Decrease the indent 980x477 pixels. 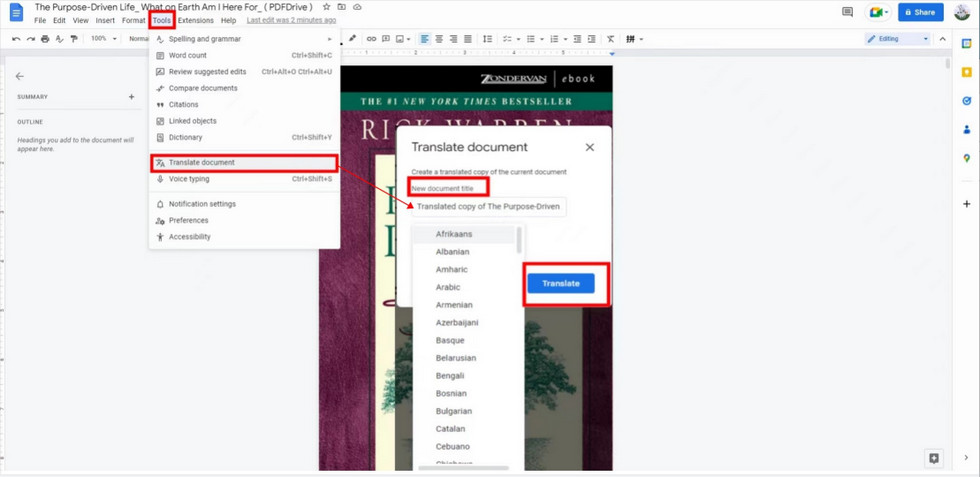(578, 39)
